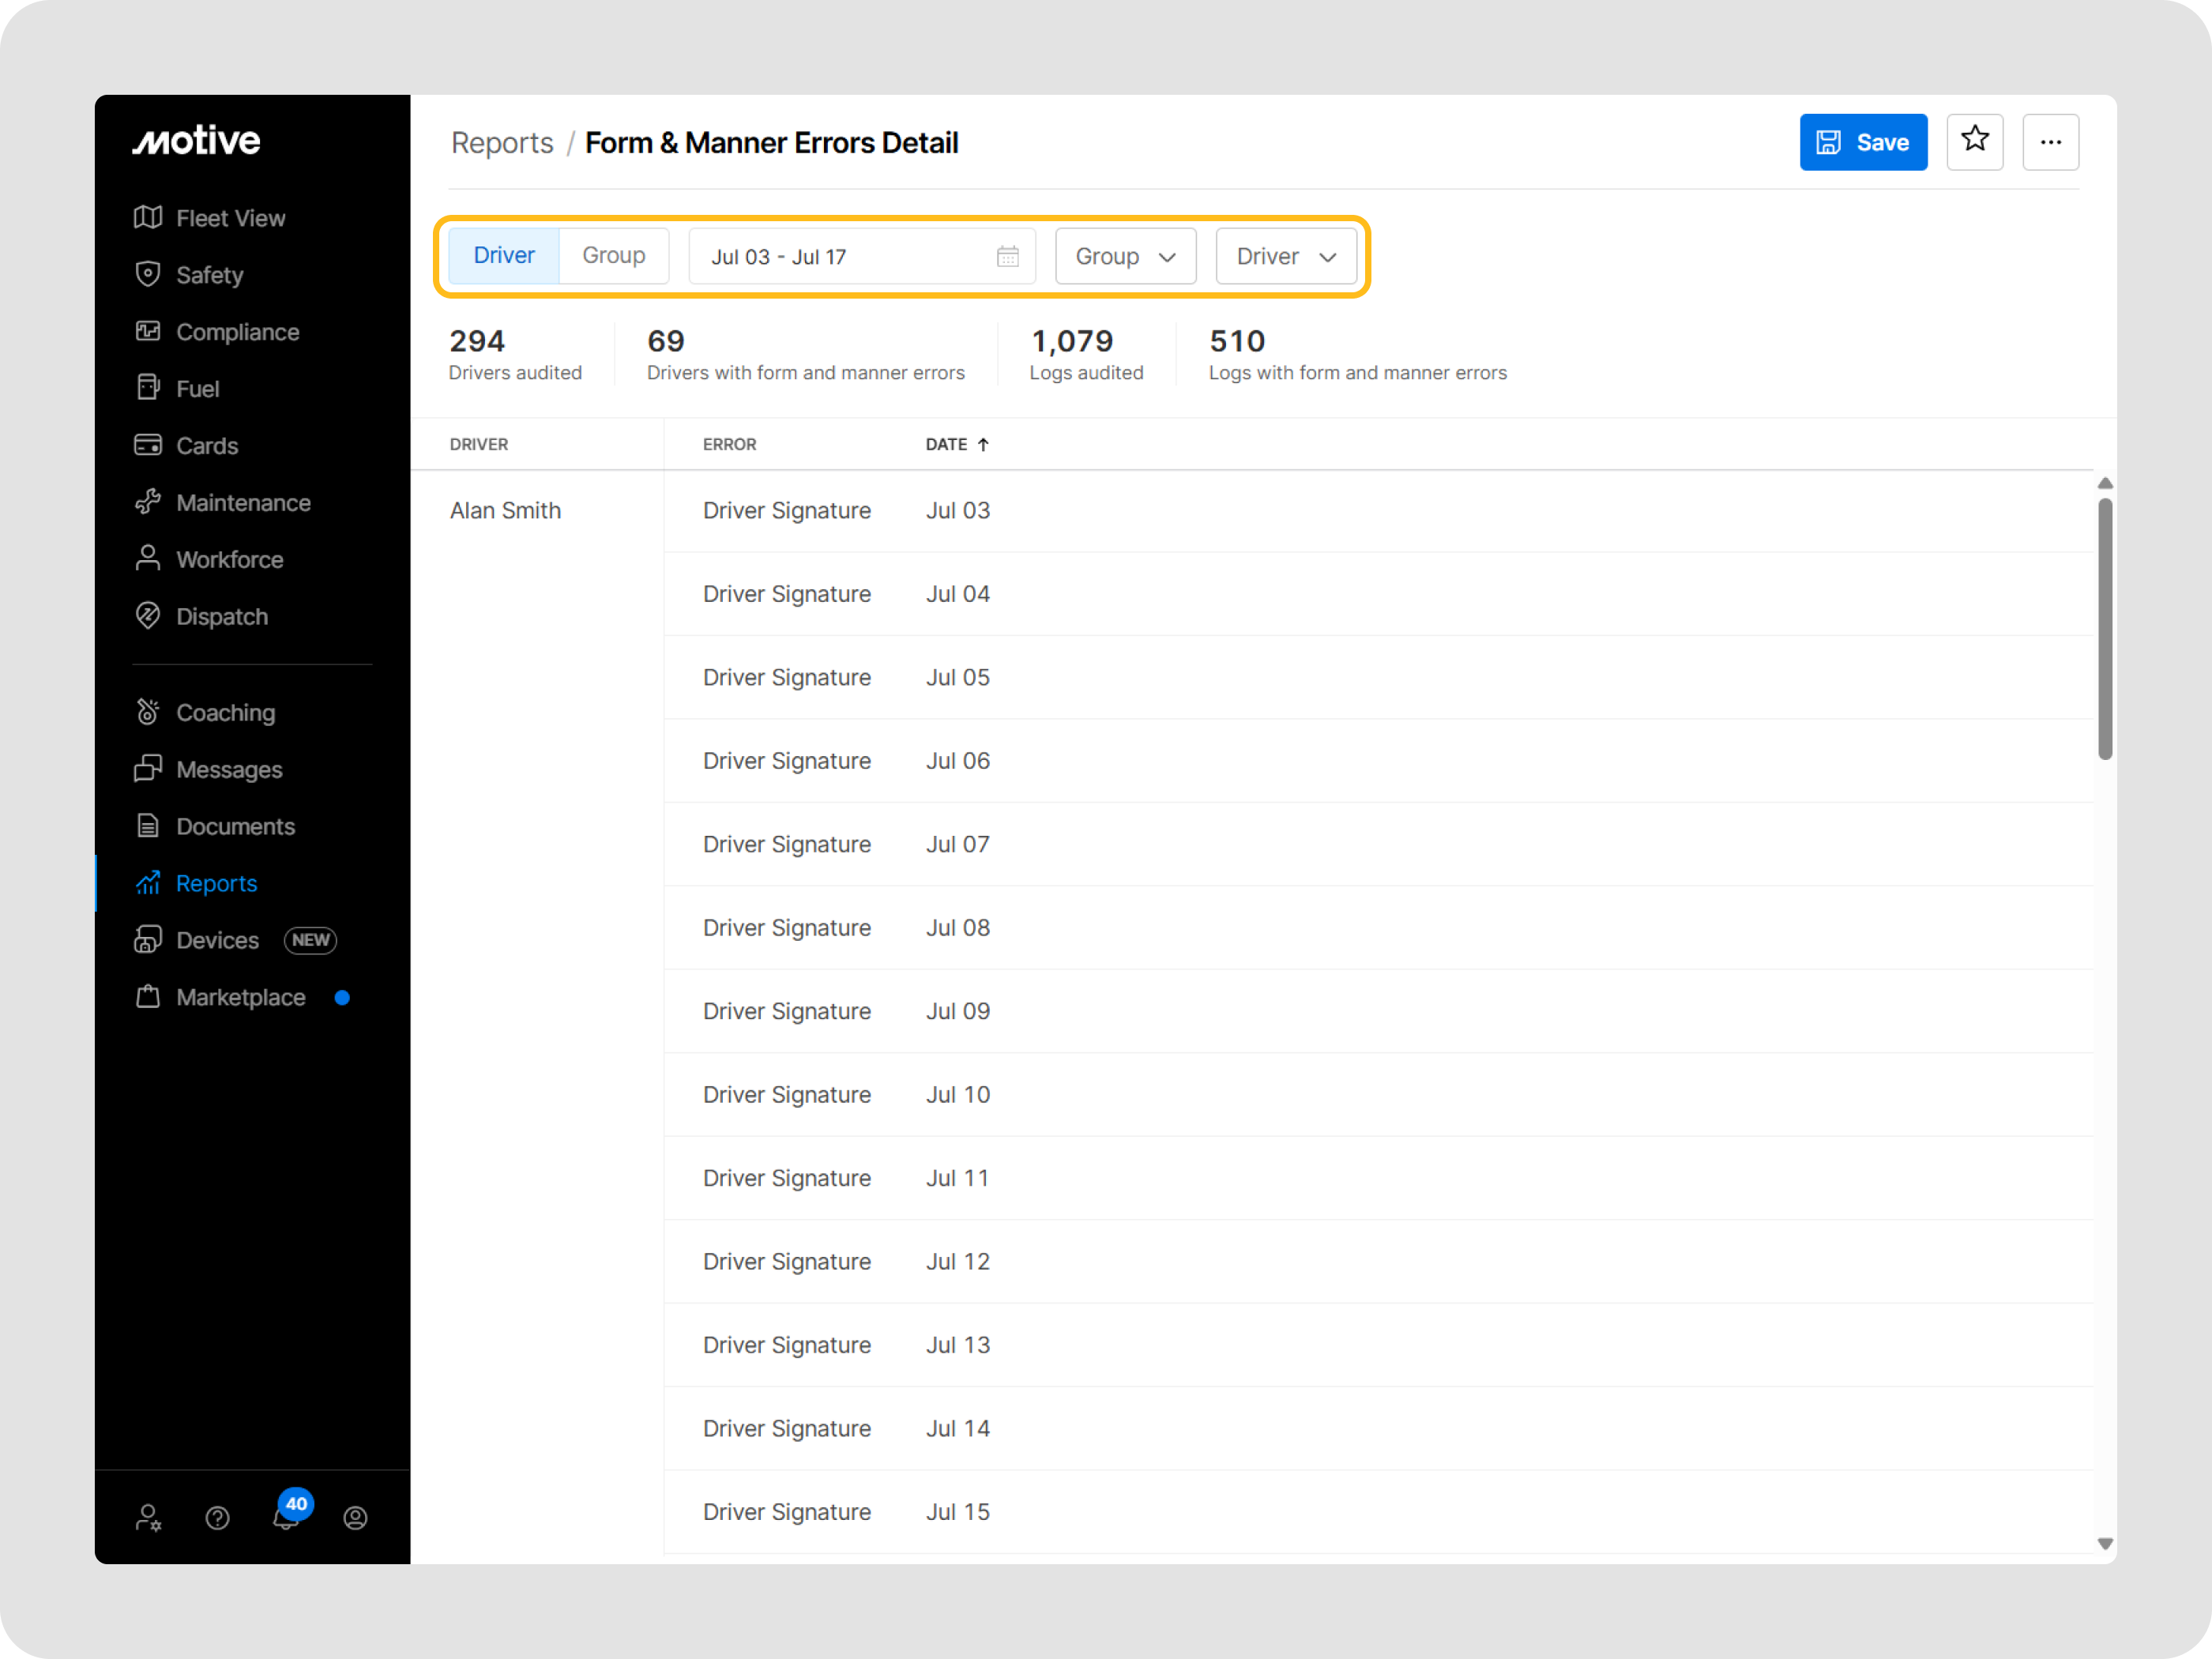Screen dimensions: 2212x1659
Task: Click the vertical scrollbar thumb
Action: point(2104,630)
